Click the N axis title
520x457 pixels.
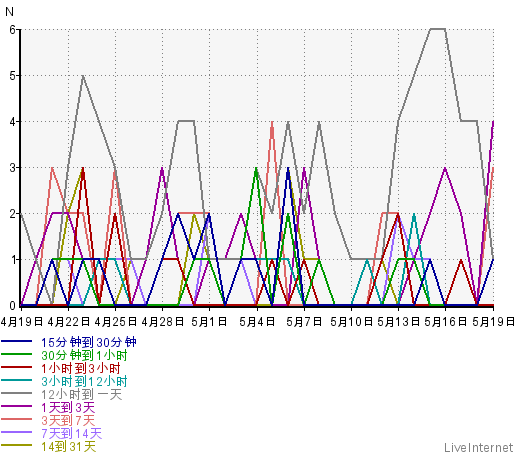pyautogui.click(x=9, y=12)
